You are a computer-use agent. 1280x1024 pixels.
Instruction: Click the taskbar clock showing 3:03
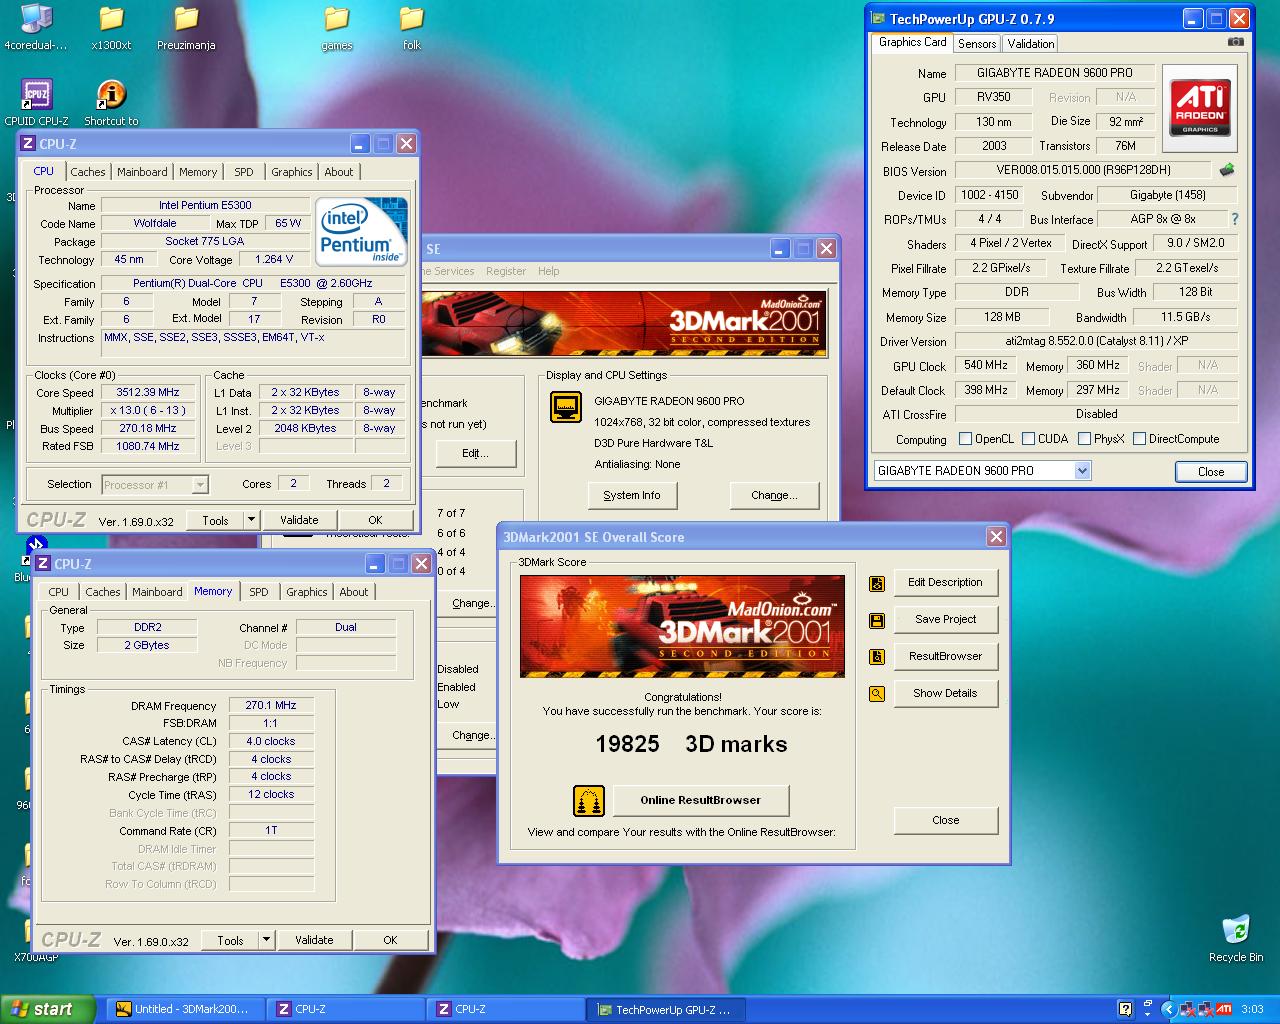1252,1010
